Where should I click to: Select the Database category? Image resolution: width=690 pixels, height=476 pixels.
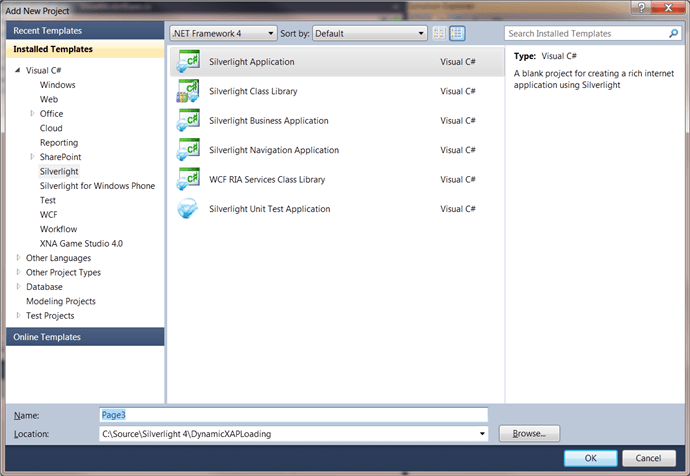tap(44, 287)
